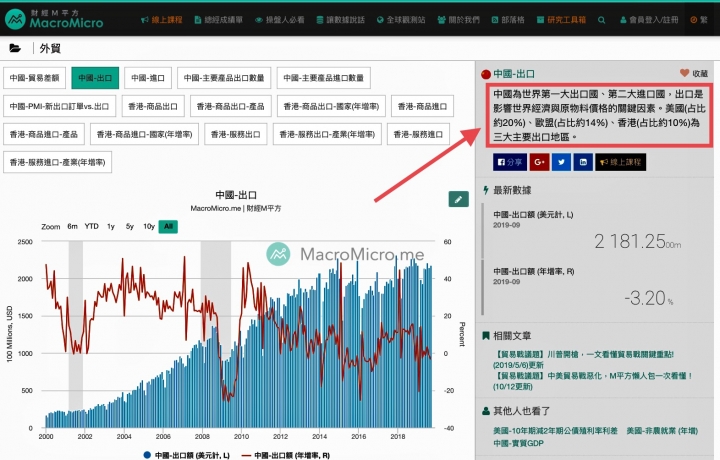Click the MacroMicro.me | 財經M平方 chart subtitle
Viewport: 720px width, 460px height.
click(236, 208)
